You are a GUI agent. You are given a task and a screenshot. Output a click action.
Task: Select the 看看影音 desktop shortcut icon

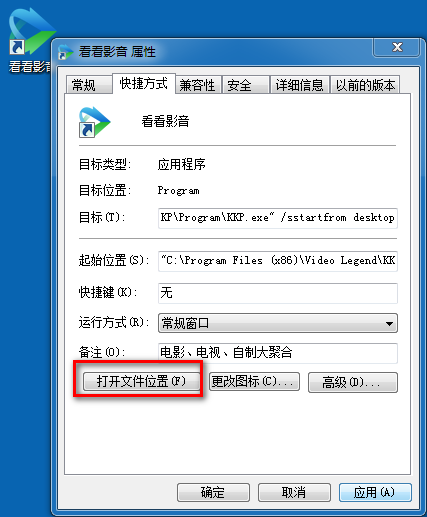[x=30, y=32]
